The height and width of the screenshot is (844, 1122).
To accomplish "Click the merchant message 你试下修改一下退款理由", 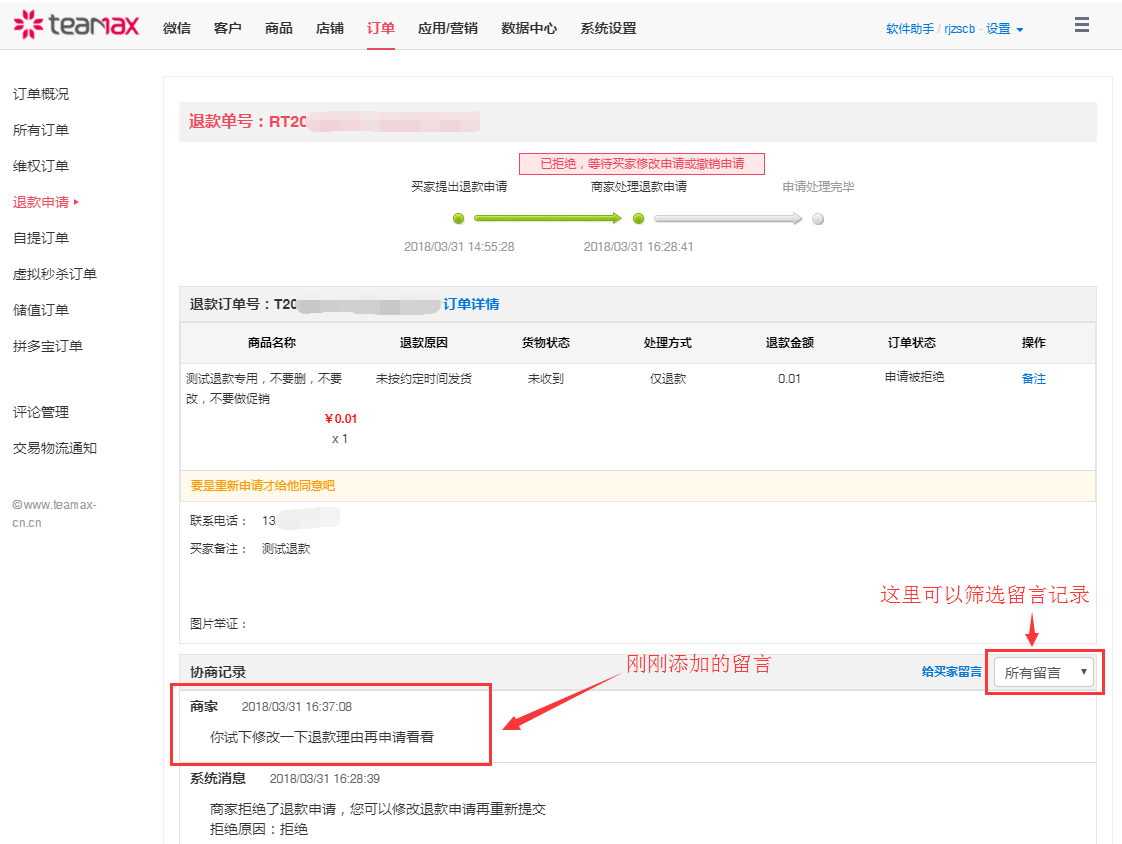I will click(x=322, y=737).
